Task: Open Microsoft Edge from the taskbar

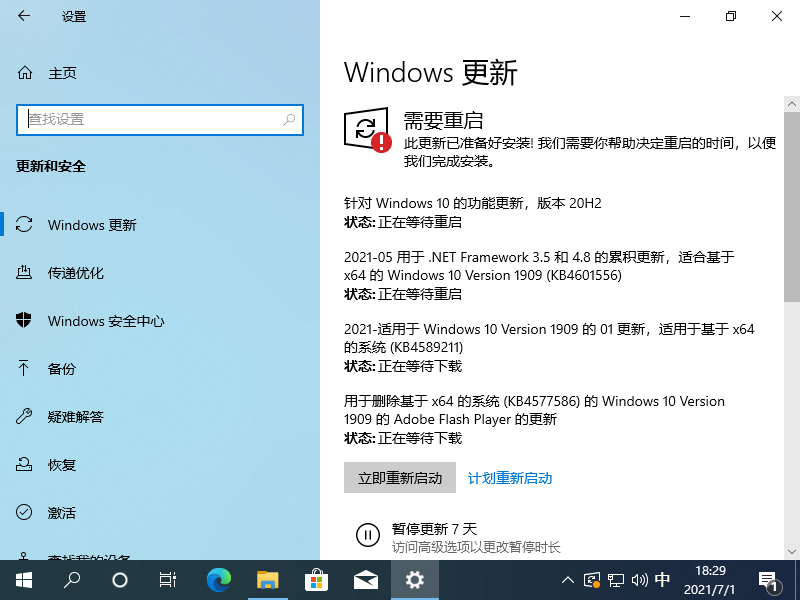Action: click(x=218, y=579)
